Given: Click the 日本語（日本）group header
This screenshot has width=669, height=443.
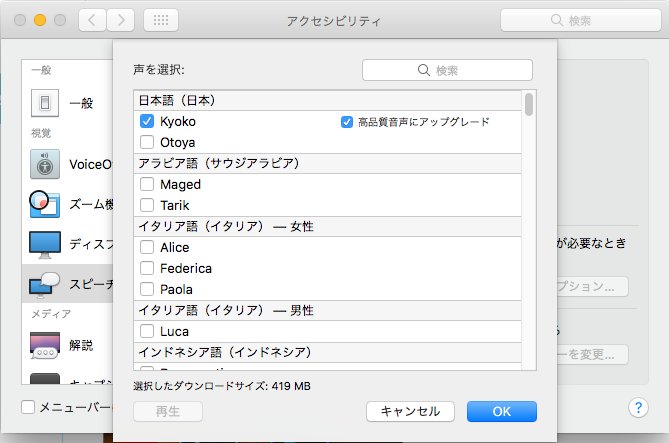Looking at the screenshot, I should click(x=328, y=101).
